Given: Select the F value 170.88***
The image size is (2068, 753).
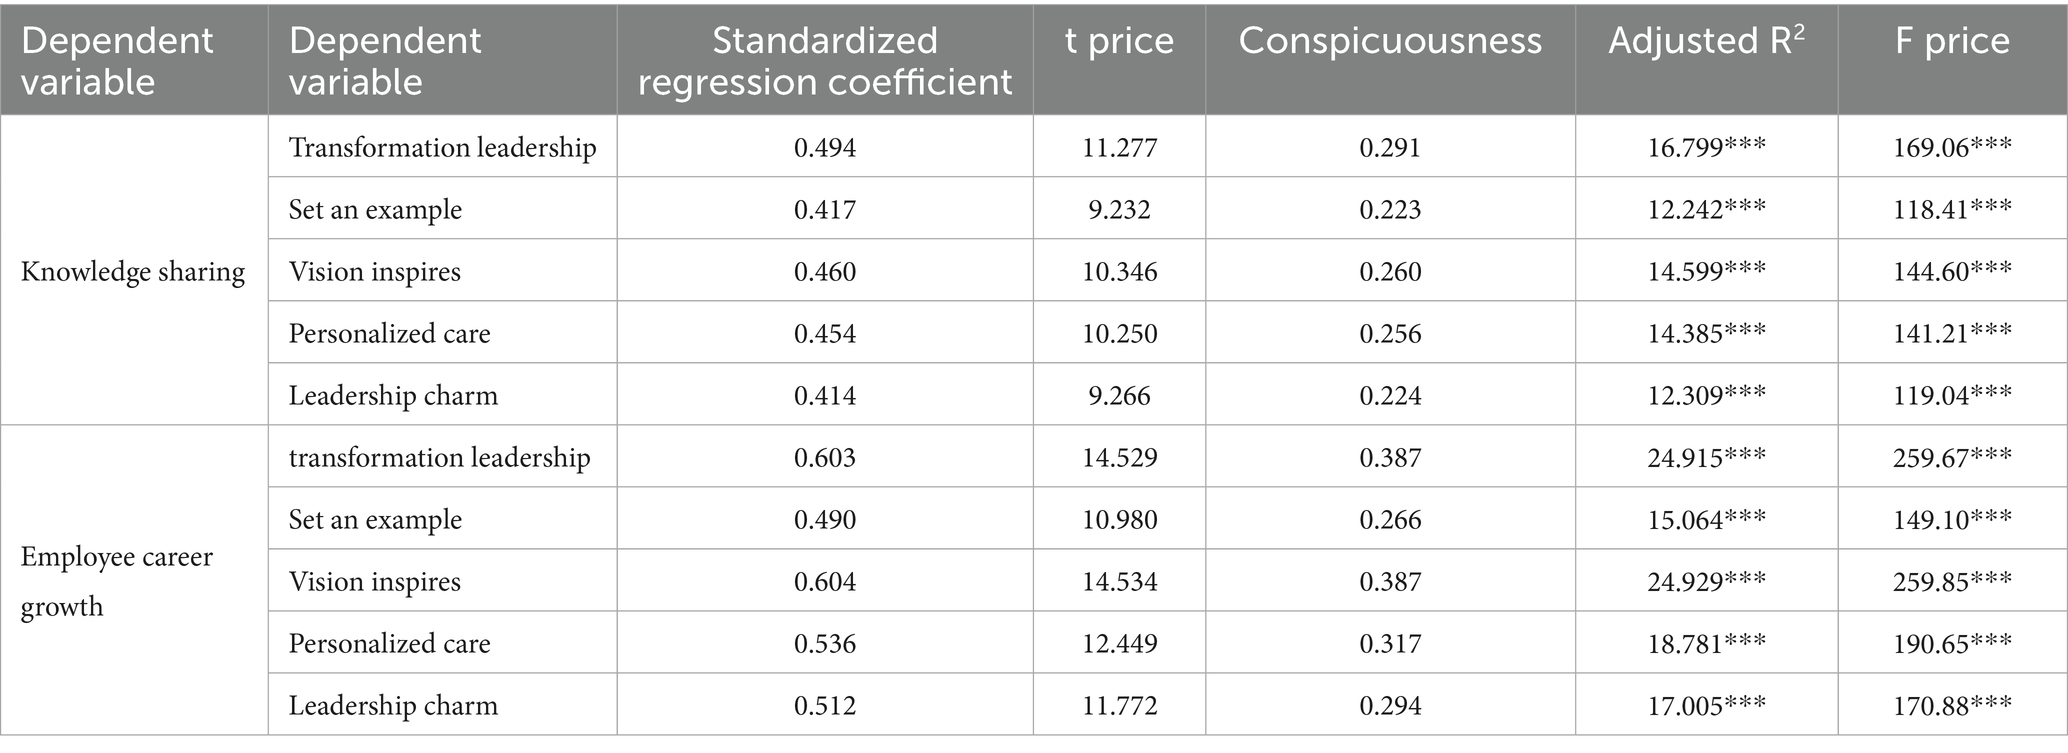Looking at the screenshot, I should (1952, 706).
